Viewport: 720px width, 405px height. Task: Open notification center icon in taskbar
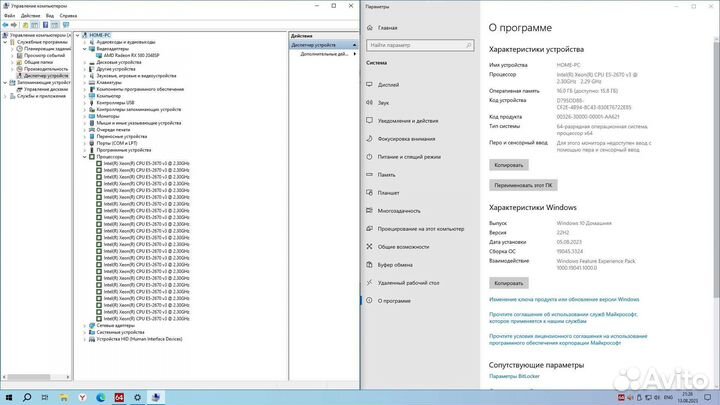pyautogui.click(x=707, y=397)
